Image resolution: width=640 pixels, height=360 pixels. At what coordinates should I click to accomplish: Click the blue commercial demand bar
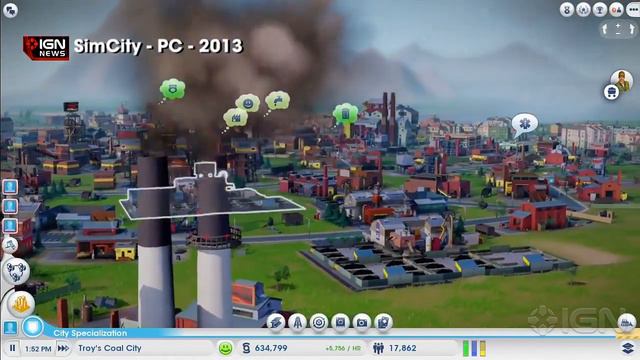[474, 349]
